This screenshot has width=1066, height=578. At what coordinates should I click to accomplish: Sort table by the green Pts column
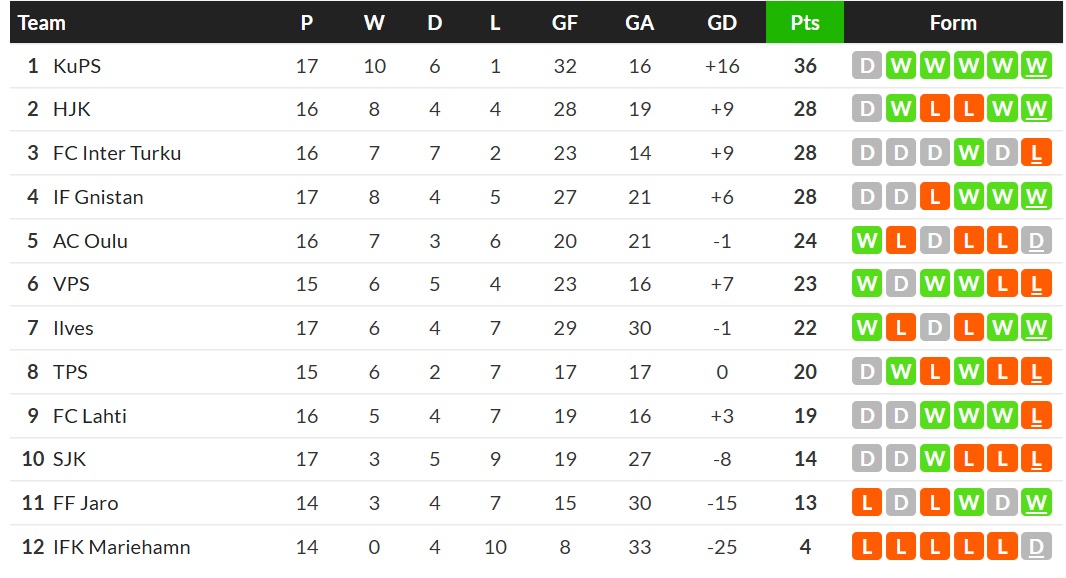point(805,22)
